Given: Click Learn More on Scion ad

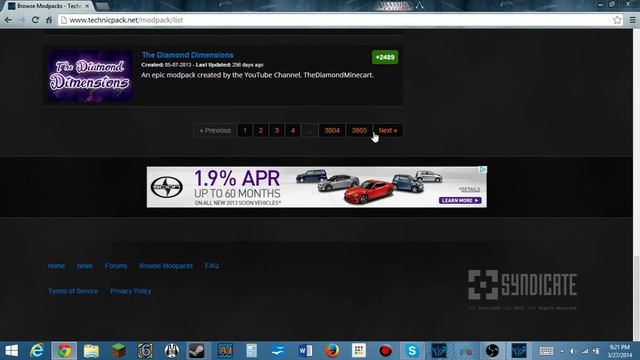Looking at the screenshot, I should 460,200.
